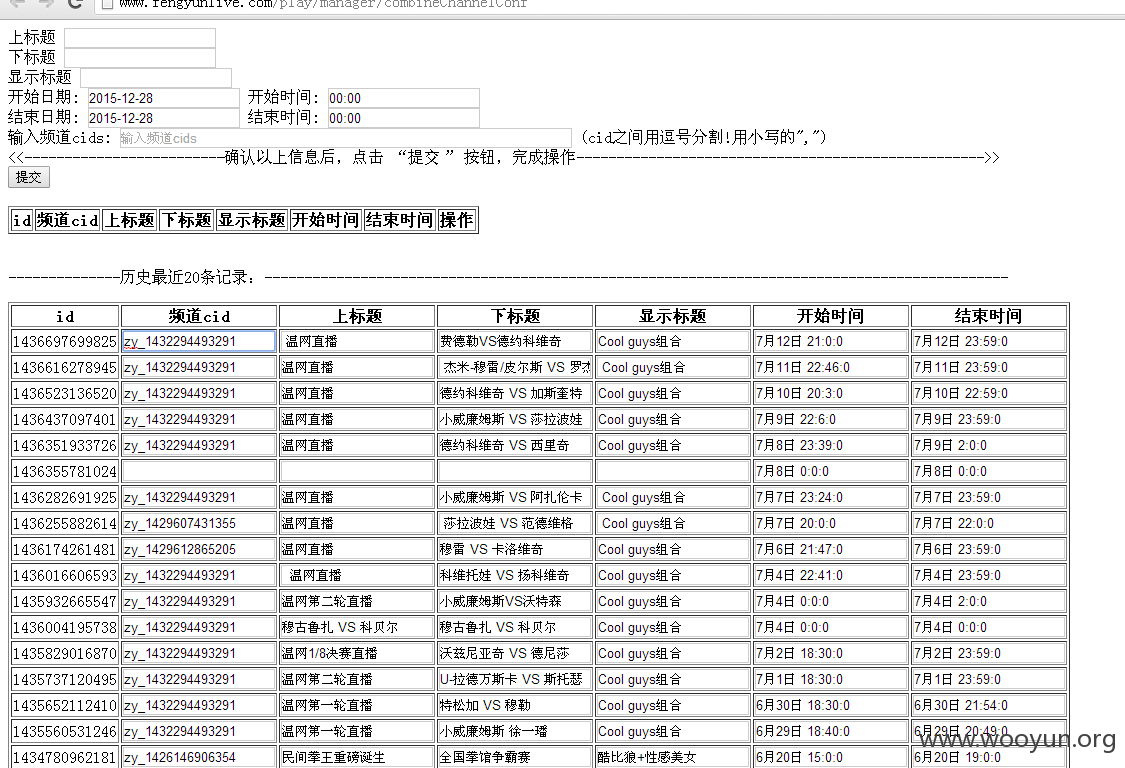Submit the form with the 提交 button

[29, 177]
